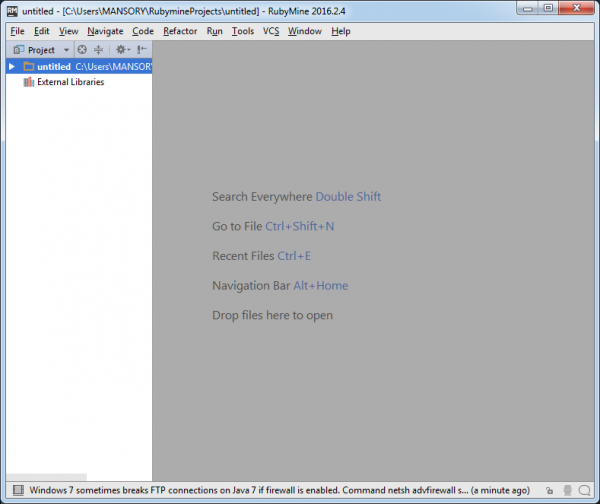Click the Search Everywhere Double Shift hint
The height and width of the screenshot is (504, 600).
[x=297, y=197]
